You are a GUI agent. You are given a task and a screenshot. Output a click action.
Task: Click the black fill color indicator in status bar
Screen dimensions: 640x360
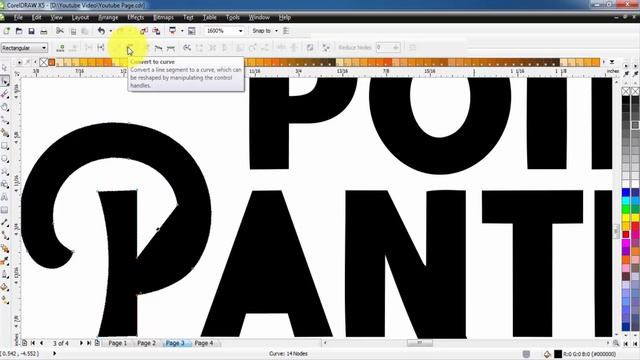tap(558, 354)
